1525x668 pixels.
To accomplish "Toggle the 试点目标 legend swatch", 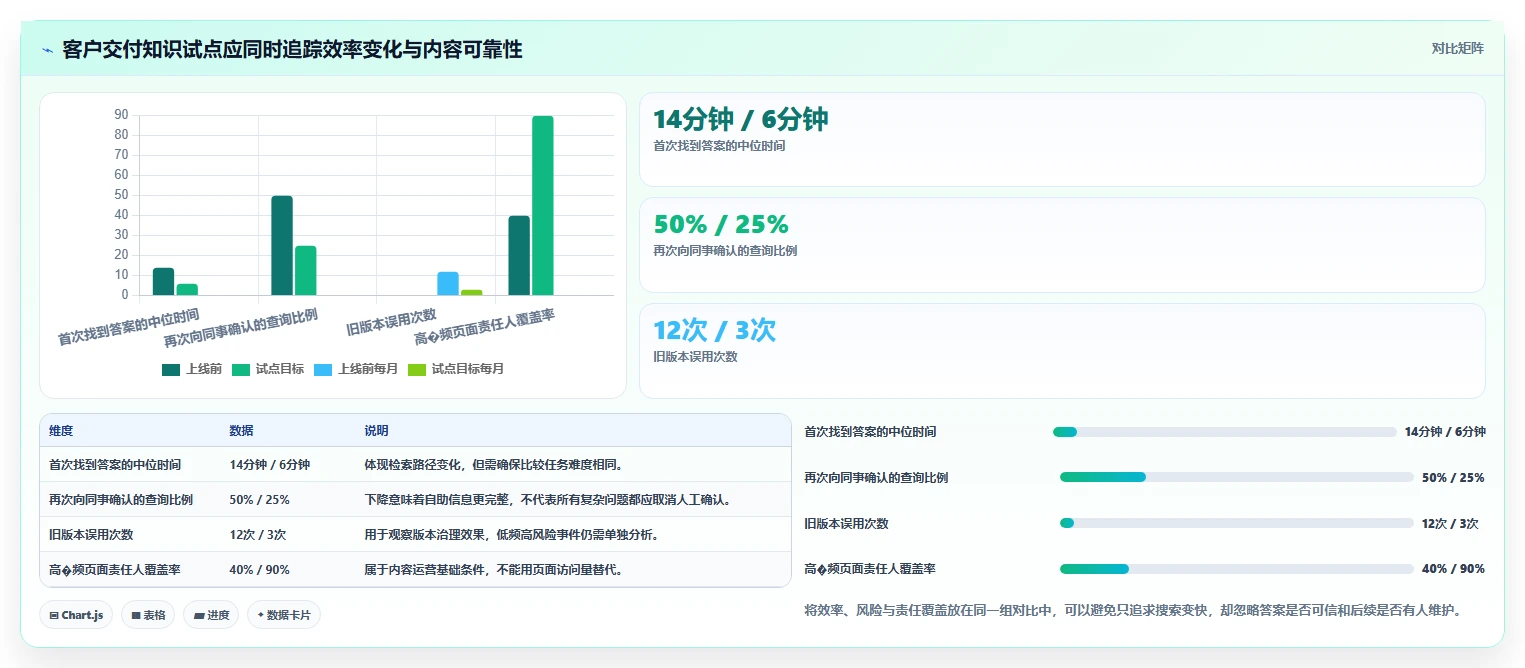I will 241,369.
